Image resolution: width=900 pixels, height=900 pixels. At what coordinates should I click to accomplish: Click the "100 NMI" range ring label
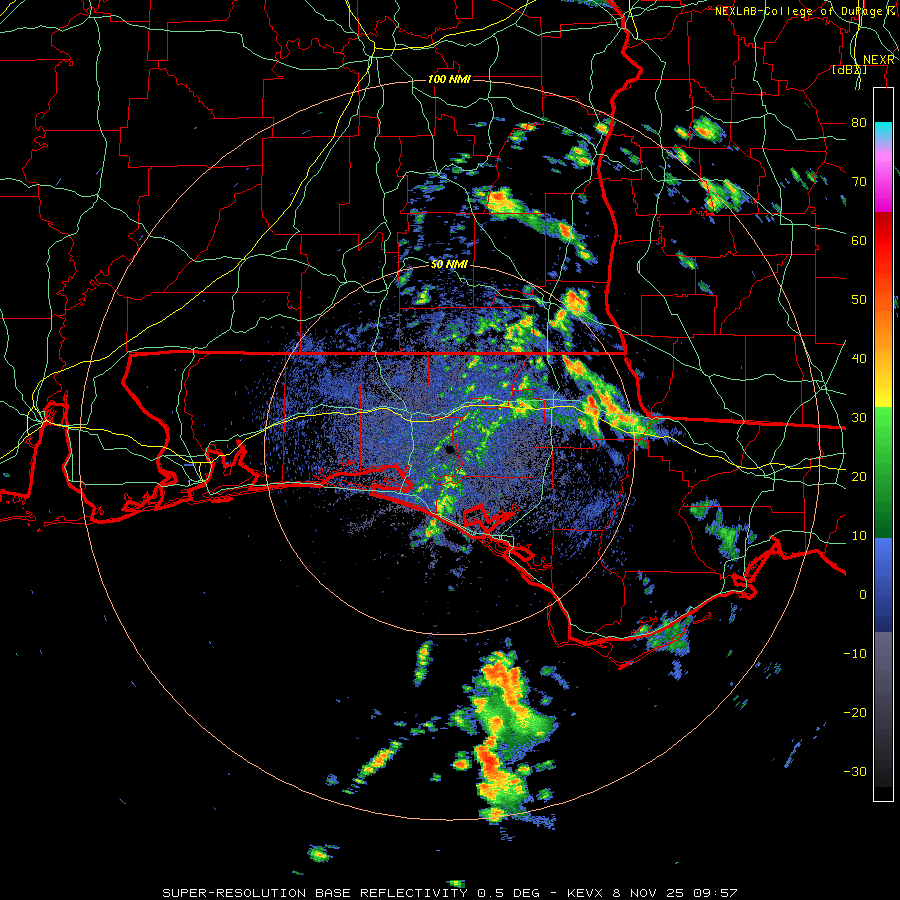[x=449, y=79]
